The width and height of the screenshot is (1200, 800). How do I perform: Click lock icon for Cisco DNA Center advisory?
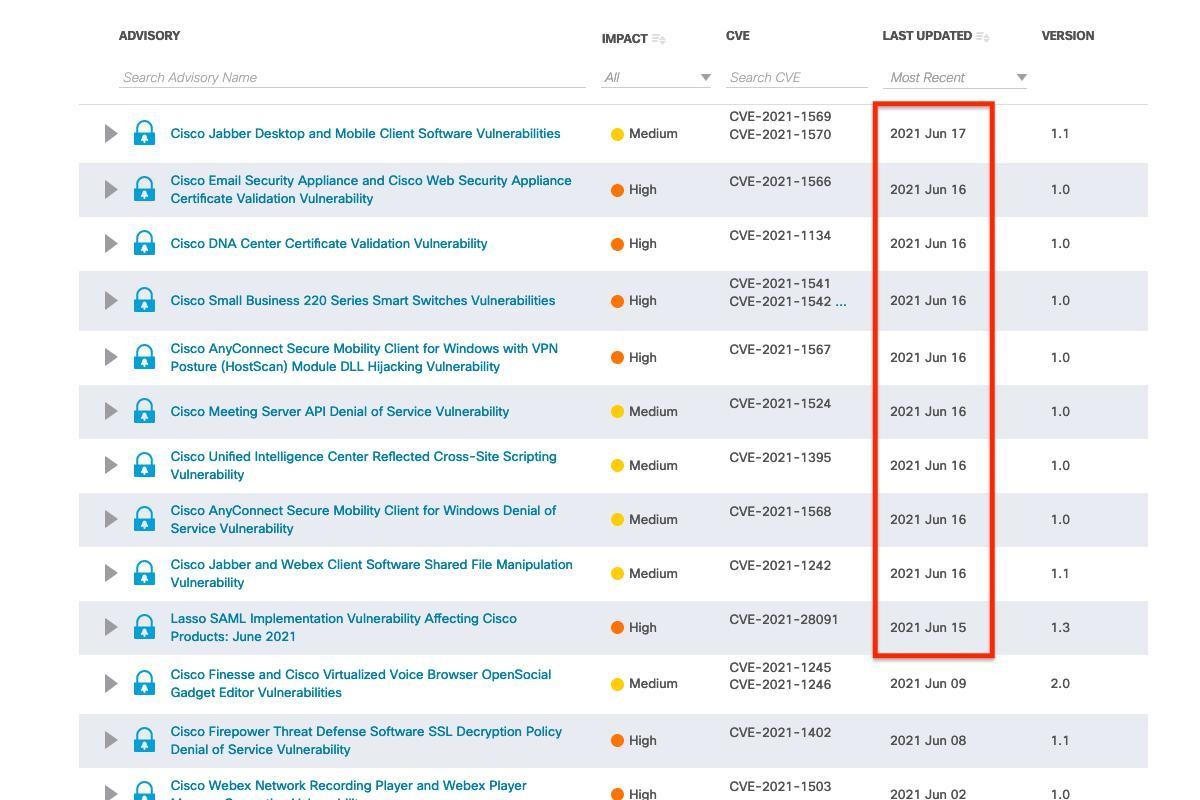click(144, 243)
